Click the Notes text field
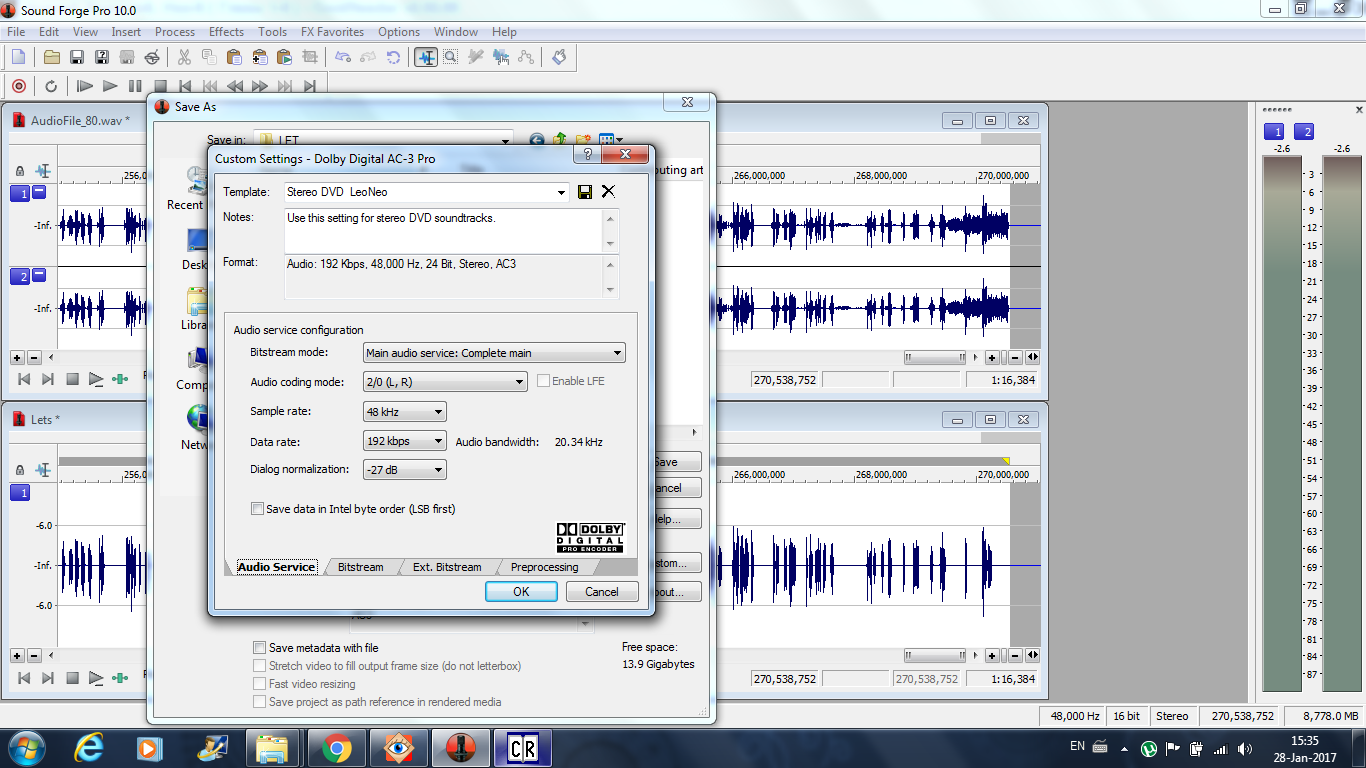The width and height of the screenshot is (1366, 768). [x=445, y=231]
